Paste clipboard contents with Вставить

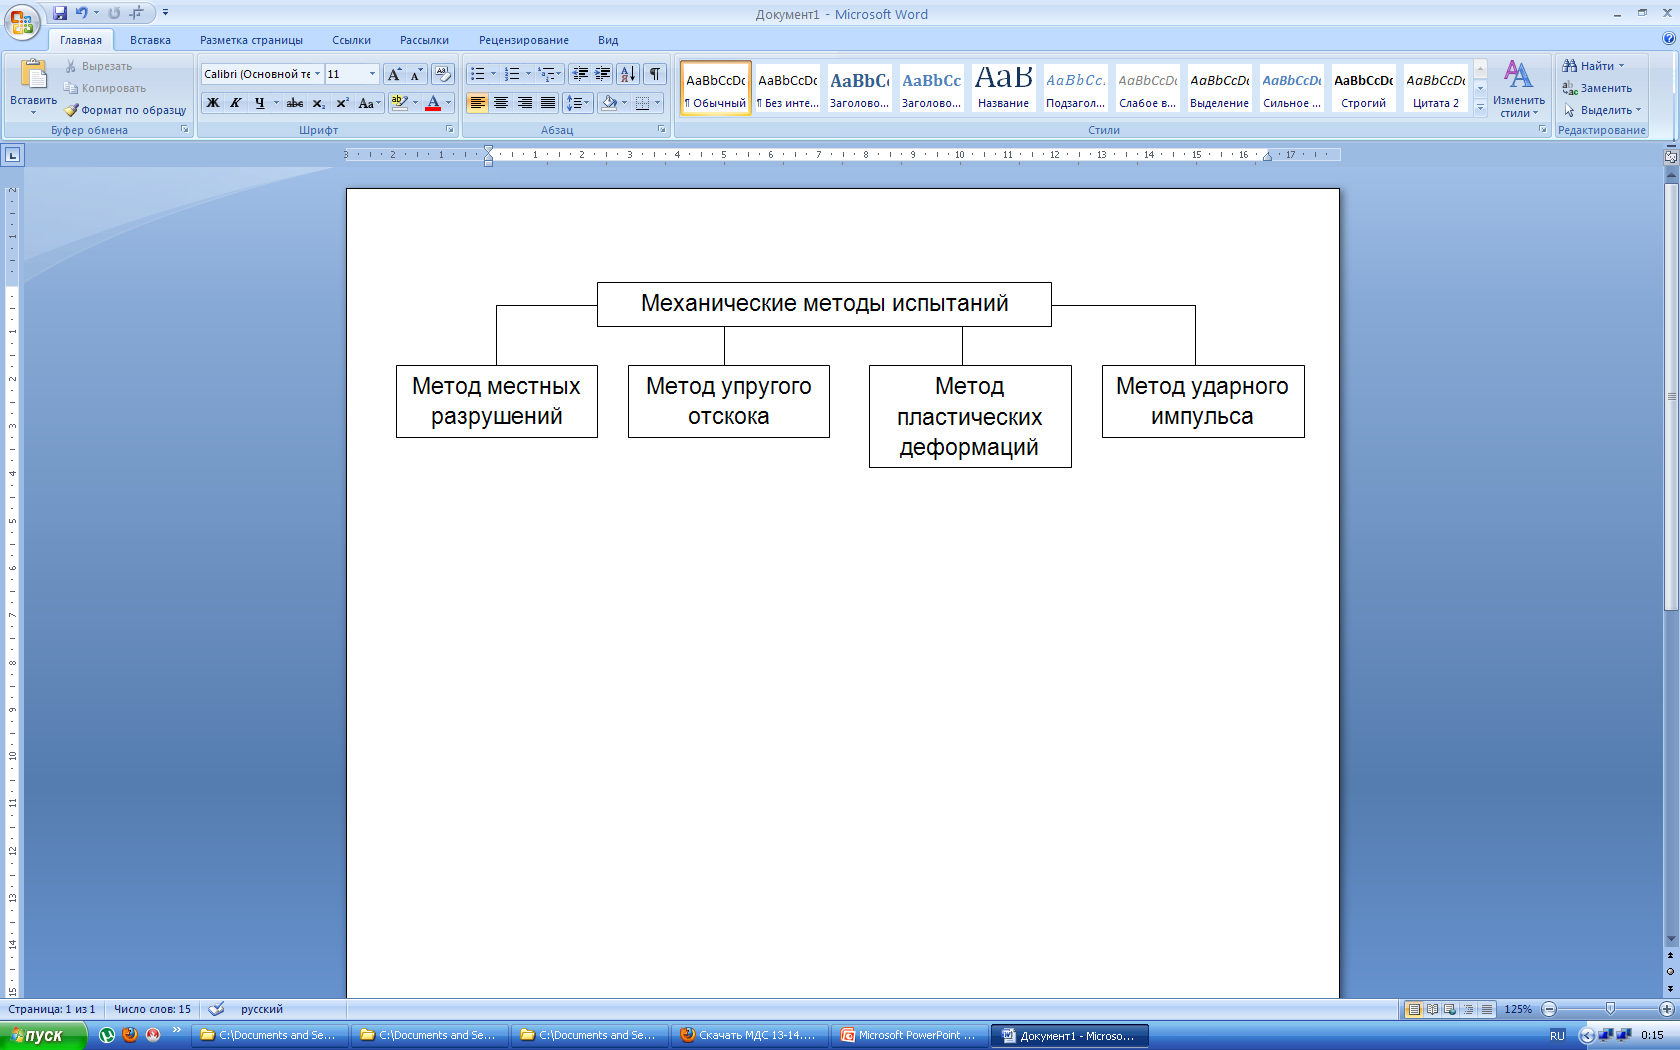pyautogui.click(x=33, y=88)
